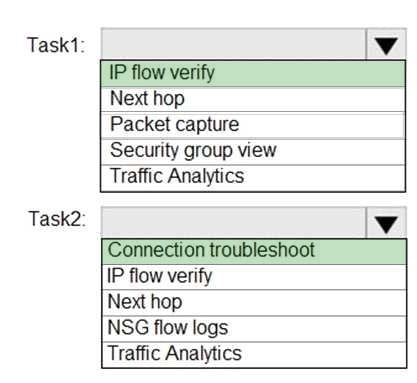Choose Next hop in Task1 list

[253, 99]
